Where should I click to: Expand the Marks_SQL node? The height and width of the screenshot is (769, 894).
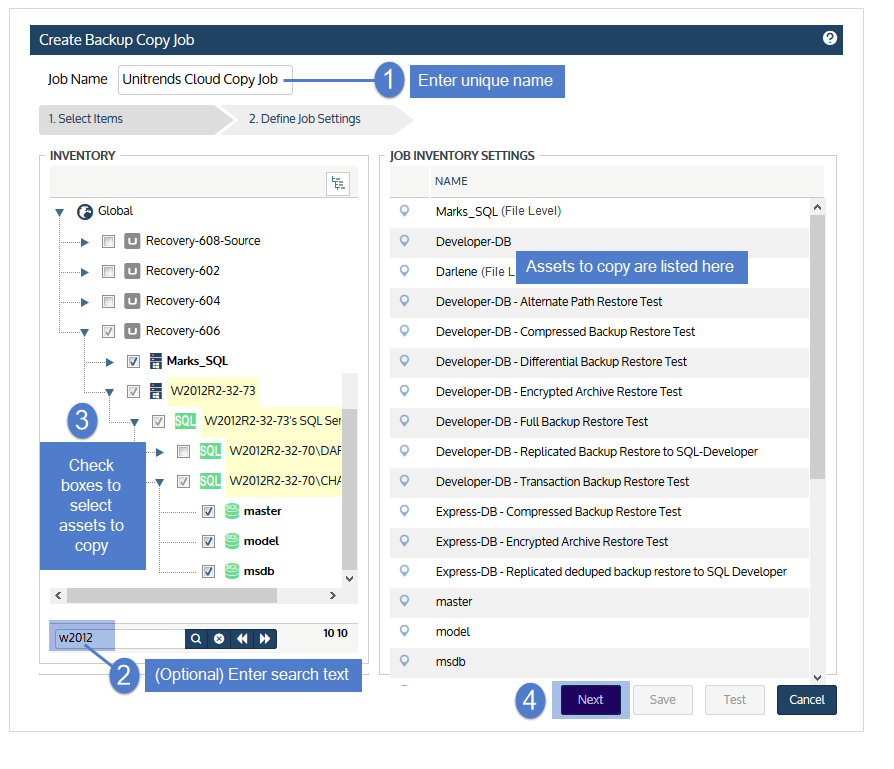tap(110, 362)
